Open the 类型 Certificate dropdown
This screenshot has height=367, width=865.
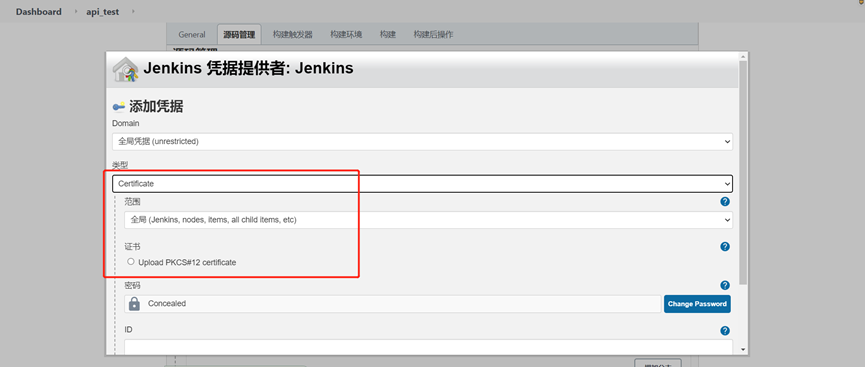[x=423, y=184]
